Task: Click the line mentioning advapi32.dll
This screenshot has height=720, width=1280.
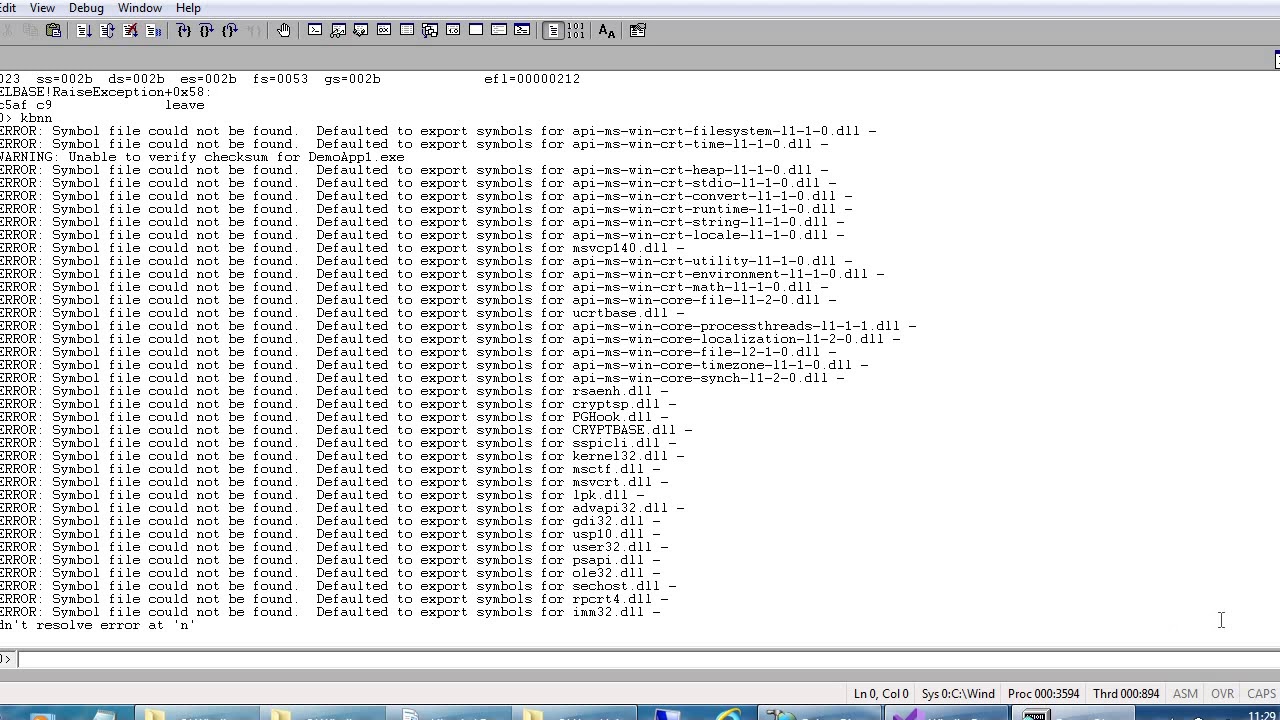Action: 342,508
